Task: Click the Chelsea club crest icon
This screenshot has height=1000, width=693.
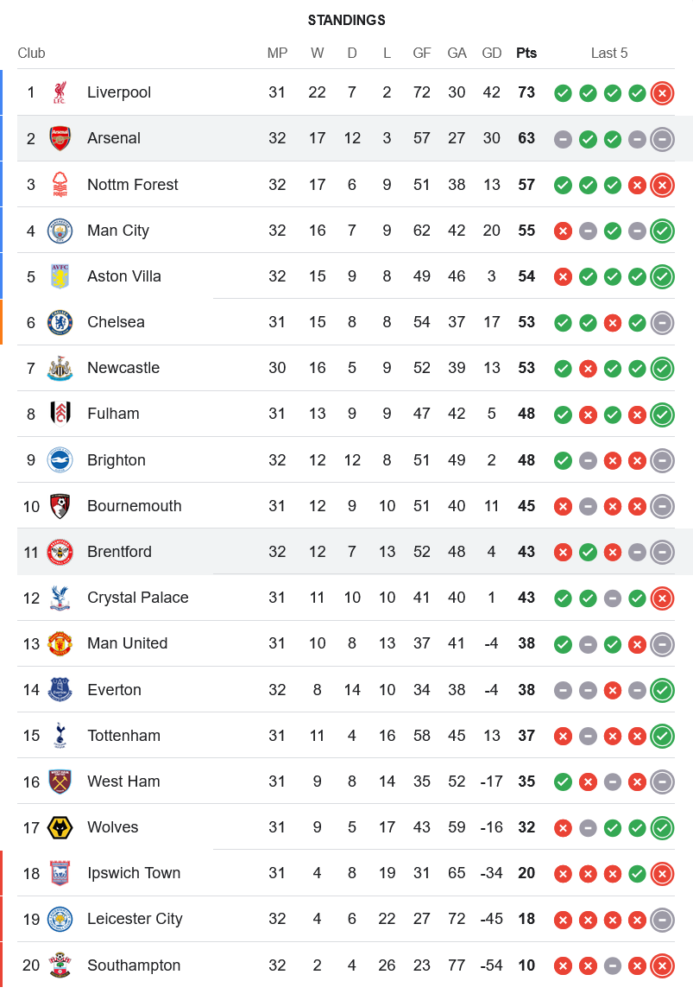Action: coord(60,323)
